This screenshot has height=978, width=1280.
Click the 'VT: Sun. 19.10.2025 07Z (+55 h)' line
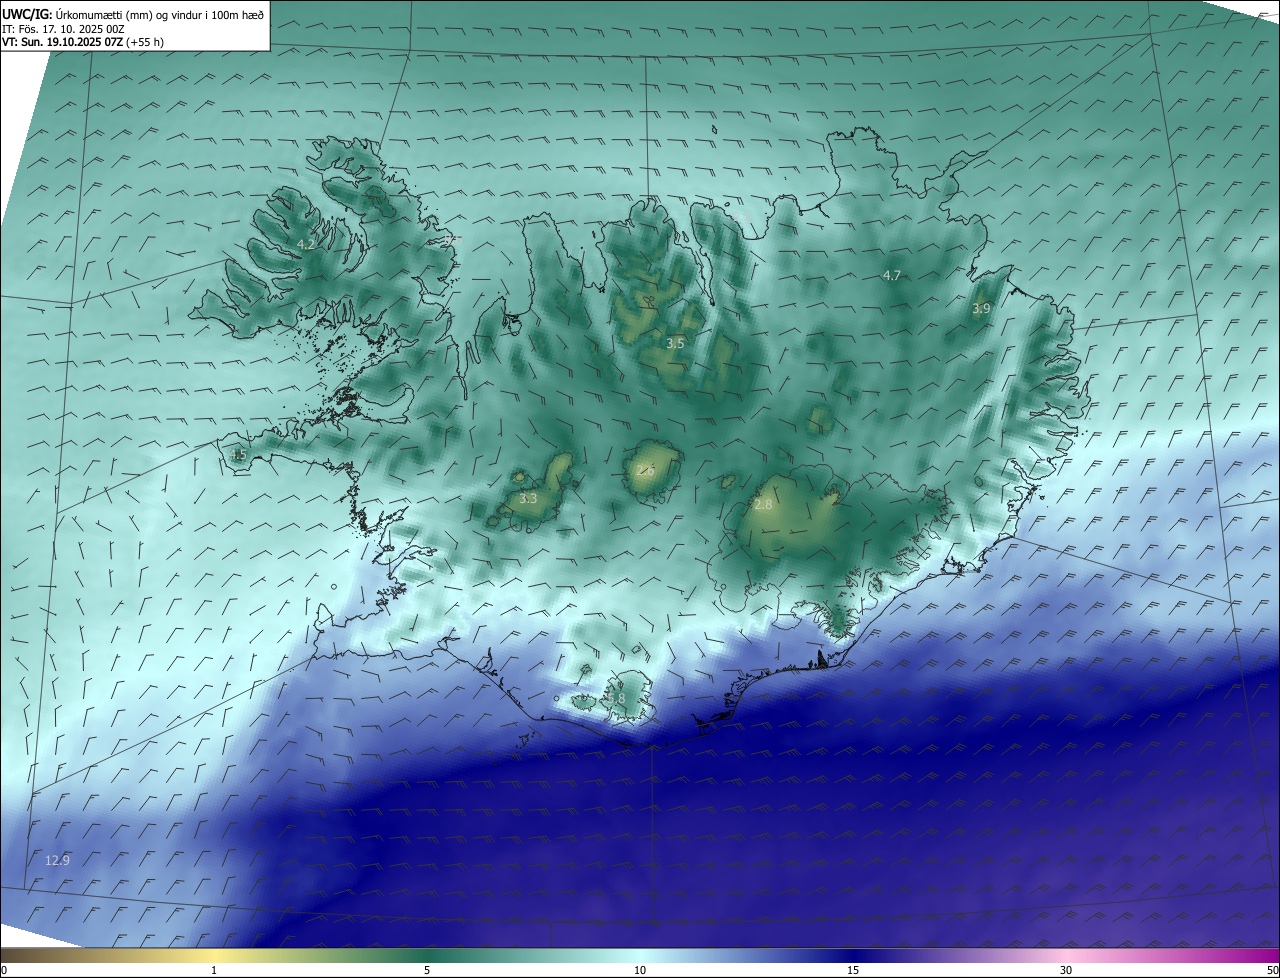coord(83,42)
